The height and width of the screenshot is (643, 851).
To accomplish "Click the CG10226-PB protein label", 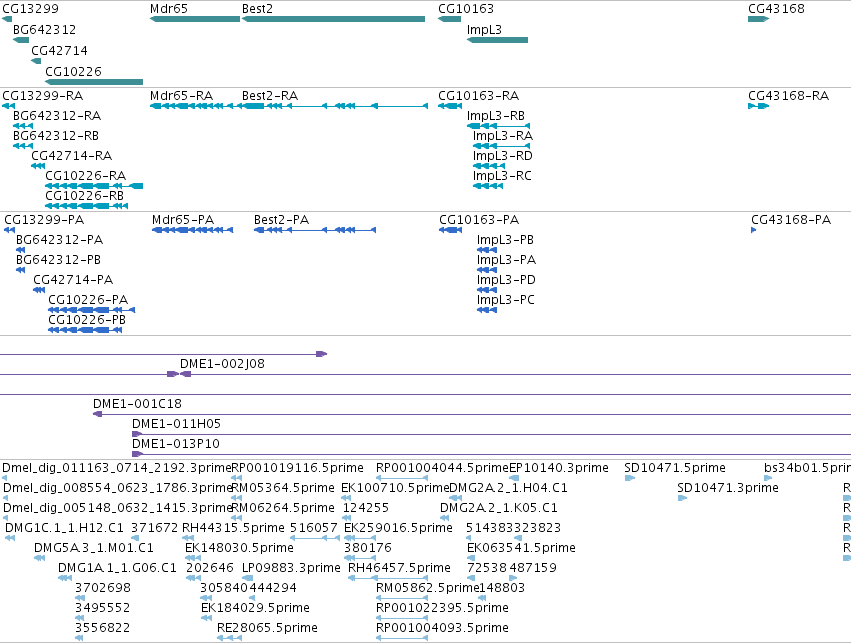I will click(x=87, y=320).
